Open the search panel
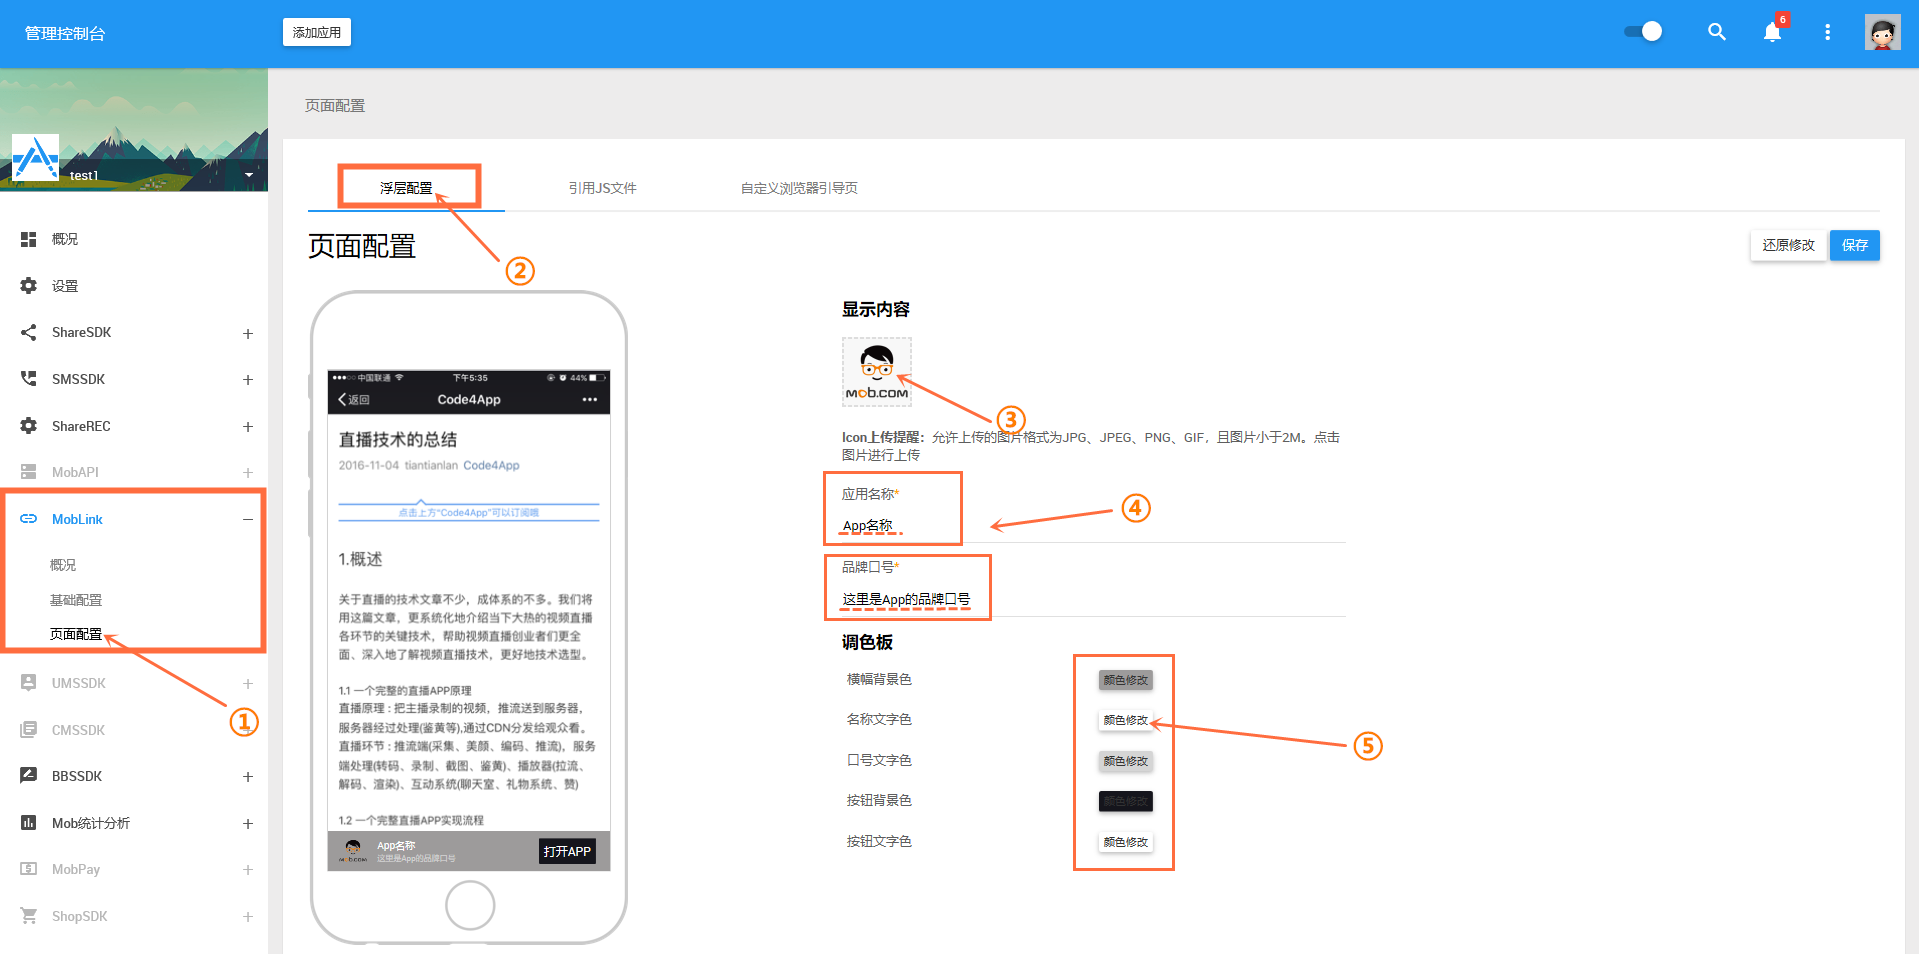The width and height of the screenshot is (1919, 954). pyautogui.click(x=1717, y=32)
